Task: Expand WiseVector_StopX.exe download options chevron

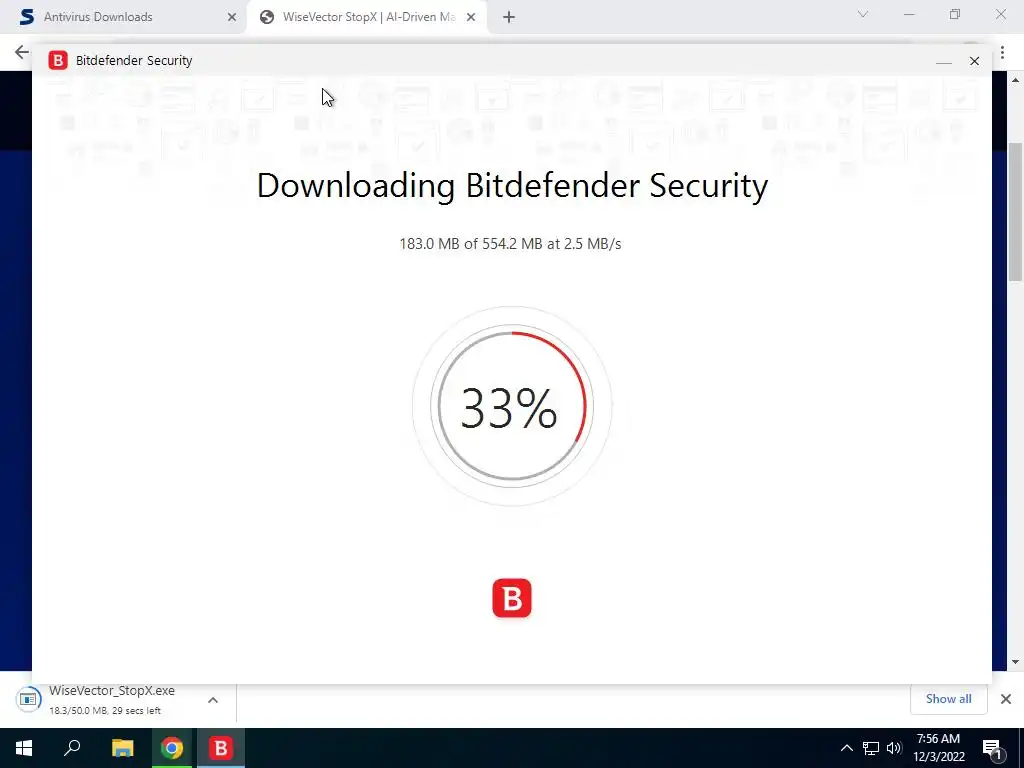Action: point(213,700)
